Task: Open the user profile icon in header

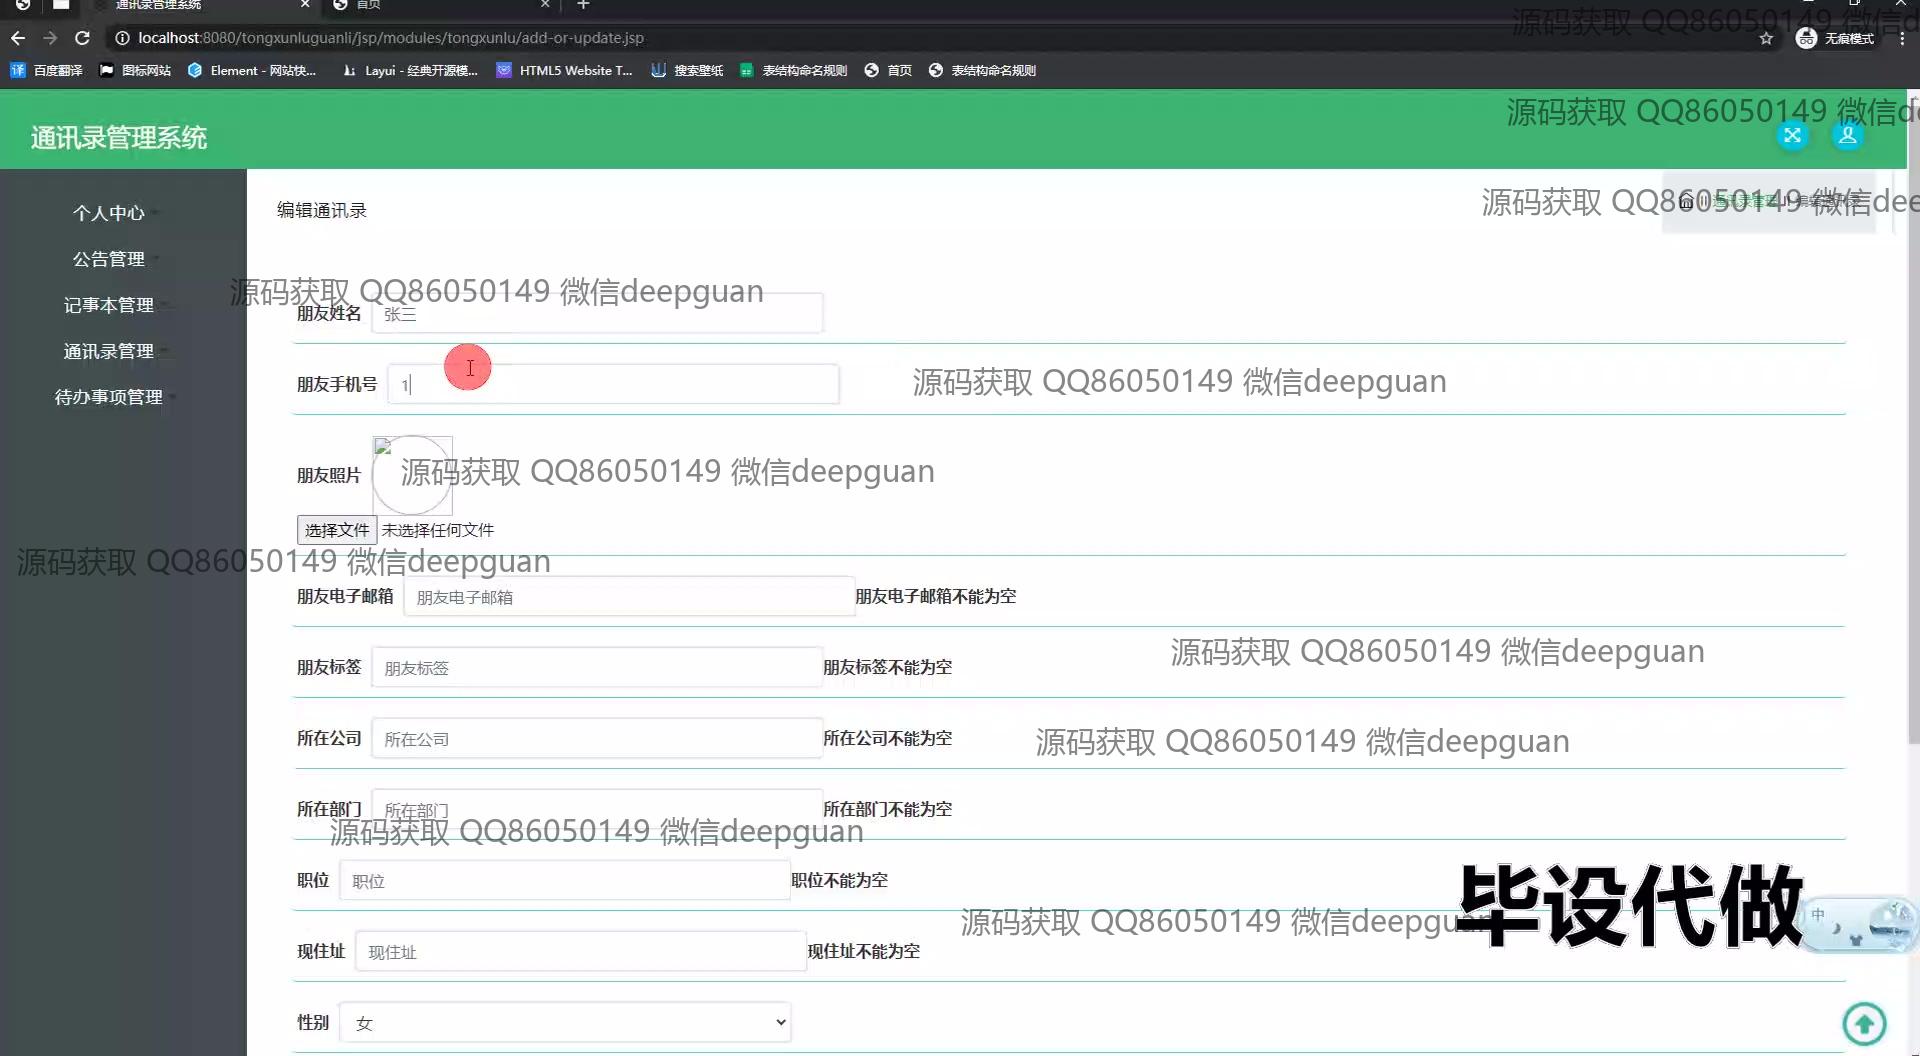Action: pos(1846,135)
